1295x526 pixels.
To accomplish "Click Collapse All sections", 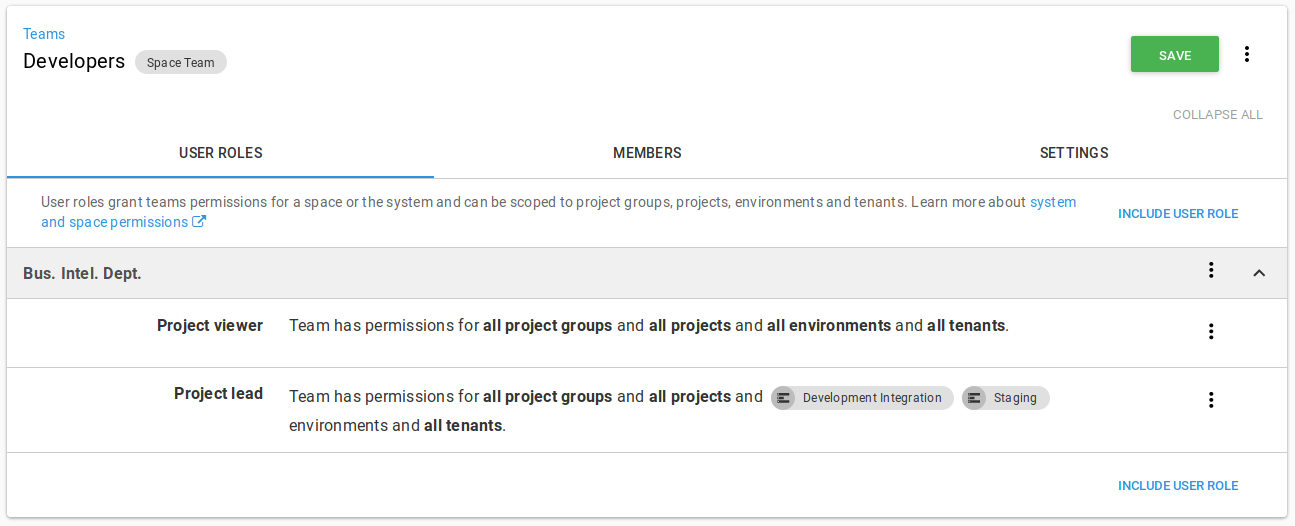I will click(x=1217, y=115).
